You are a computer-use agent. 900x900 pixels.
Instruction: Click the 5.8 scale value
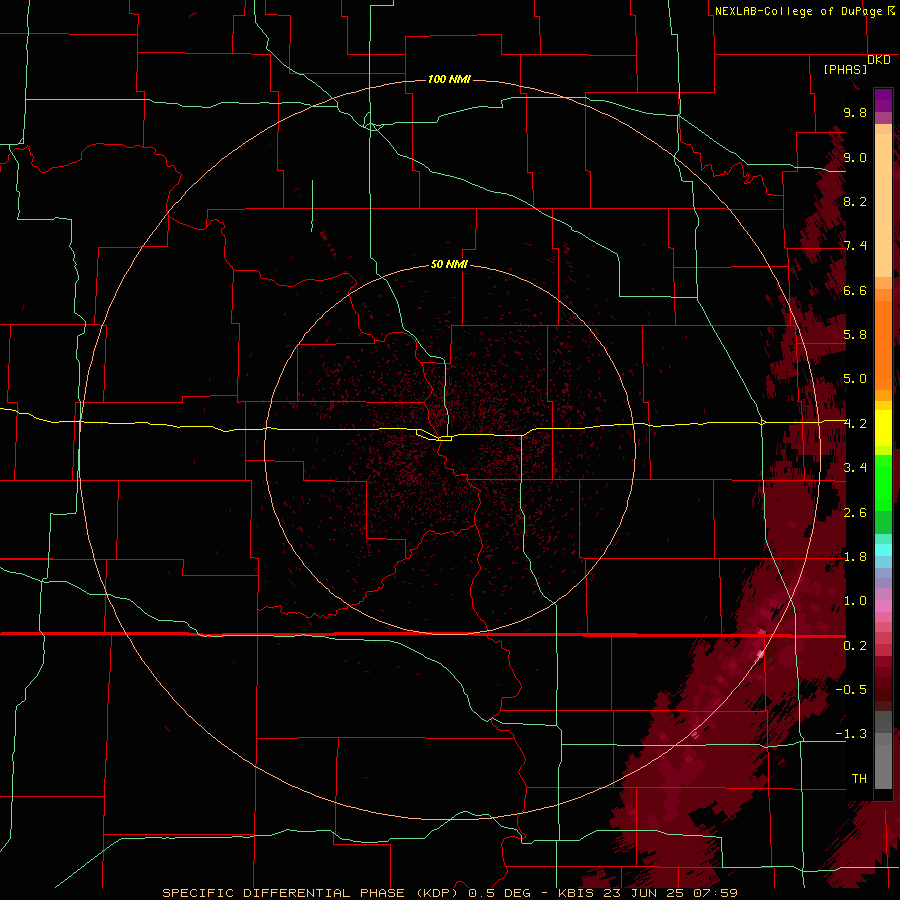pyautogui.click(x=855, y=335)
